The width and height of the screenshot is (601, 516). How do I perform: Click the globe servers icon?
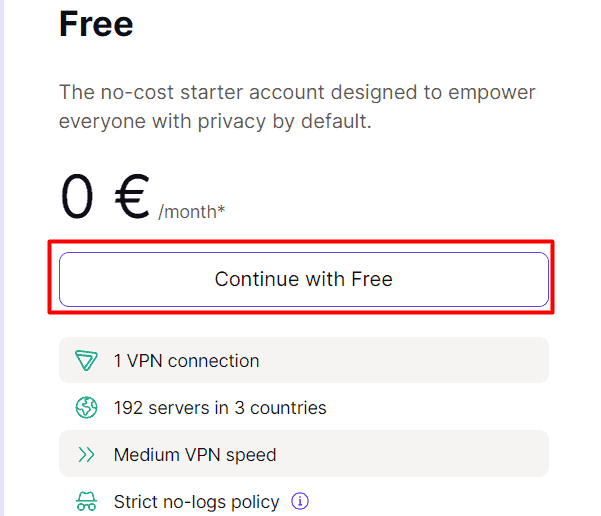point(86,408)
